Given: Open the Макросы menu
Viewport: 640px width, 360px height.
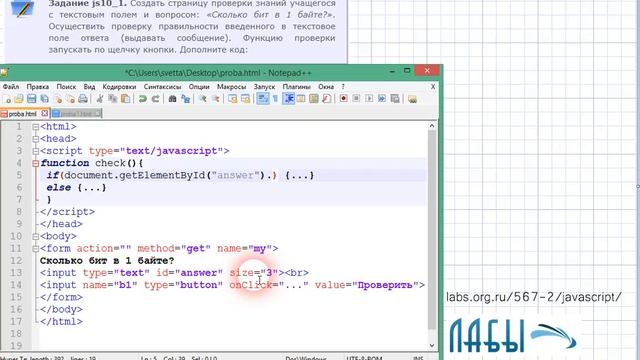Looking at the screenshot, I should (231, 87).
